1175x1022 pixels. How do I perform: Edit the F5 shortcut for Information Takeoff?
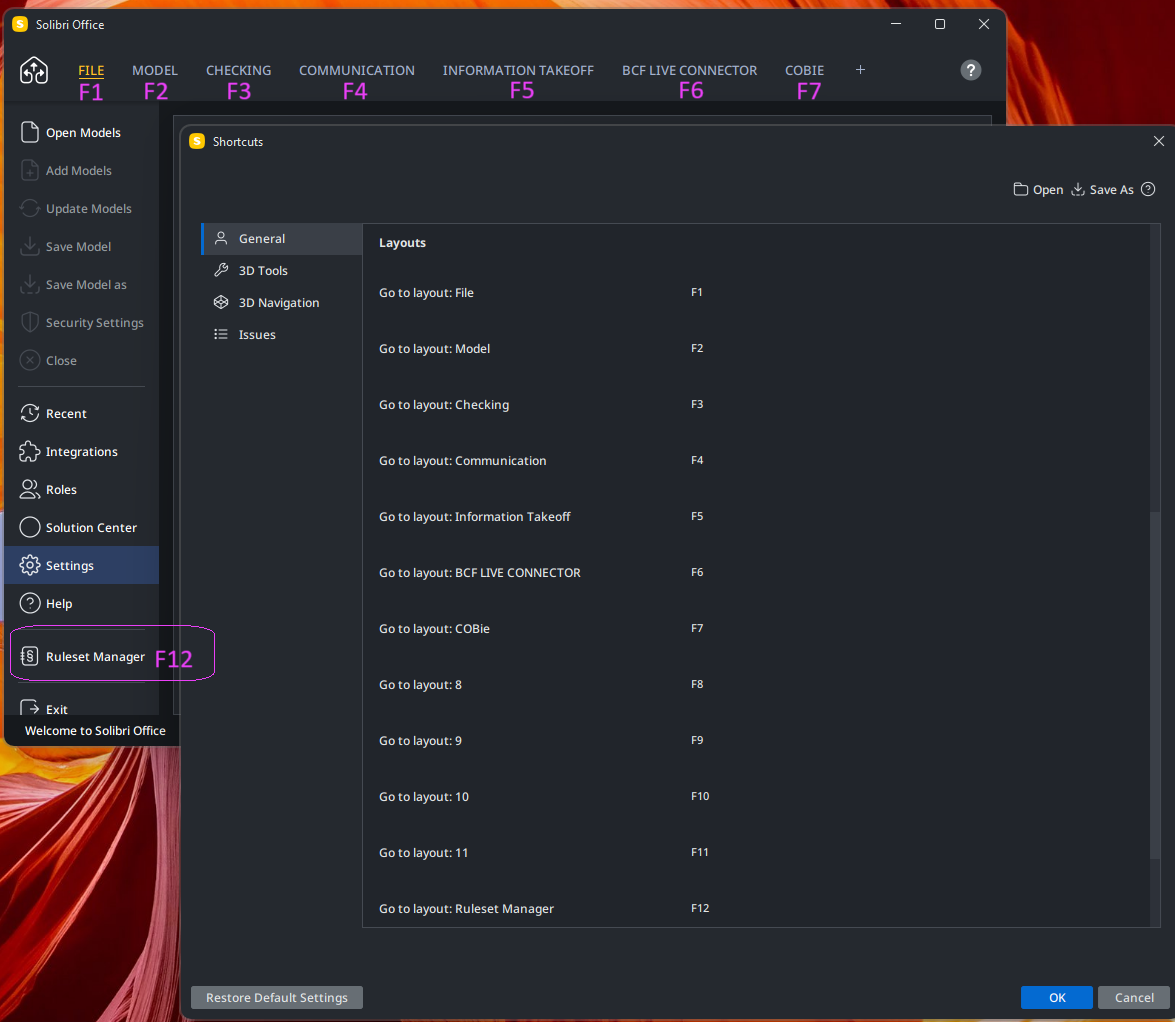tap(697, 516)
